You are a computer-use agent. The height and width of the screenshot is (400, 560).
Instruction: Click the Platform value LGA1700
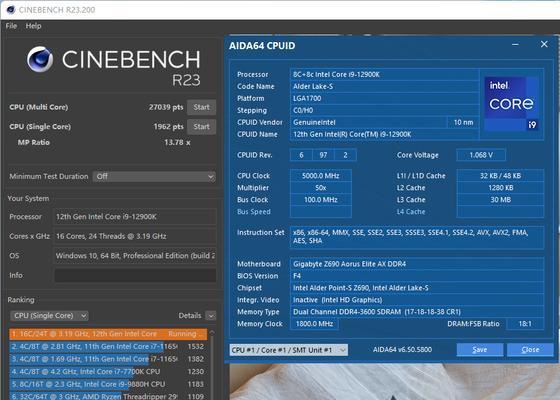384,99
